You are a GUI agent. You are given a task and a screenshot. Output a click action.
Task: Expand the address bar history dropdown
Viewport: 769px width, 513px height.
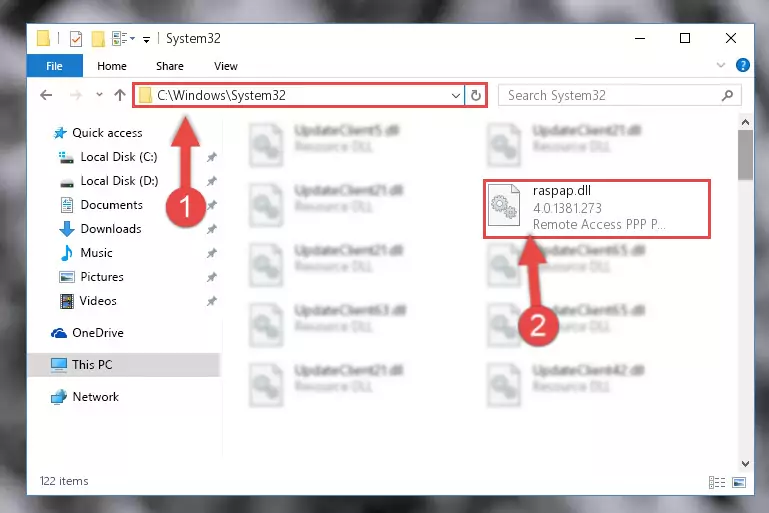(456, 95)
